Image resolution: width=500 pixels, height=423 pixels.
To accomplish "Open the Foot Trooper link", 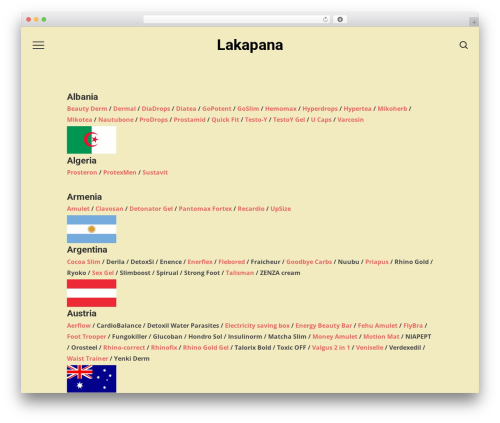I will [x=86, y=336].
